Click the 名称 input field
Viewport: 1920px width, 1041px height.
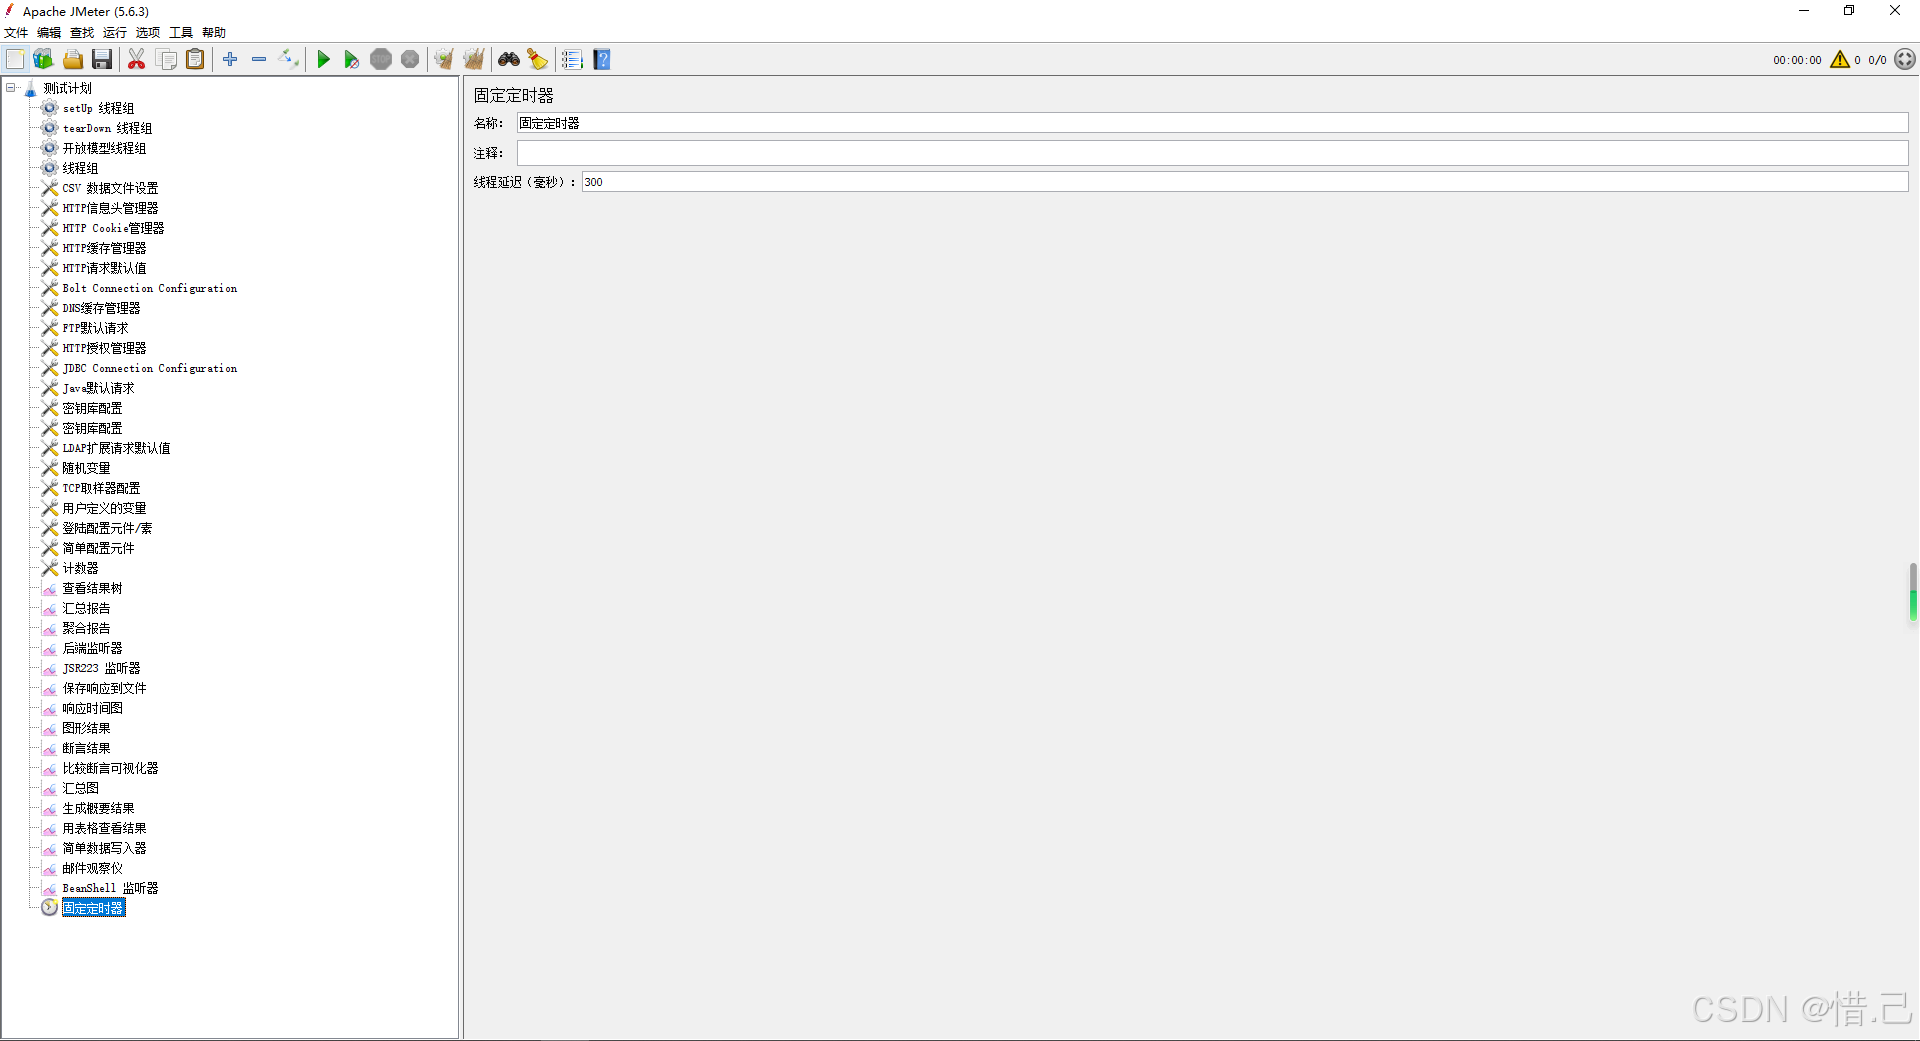coord(1212,123)
